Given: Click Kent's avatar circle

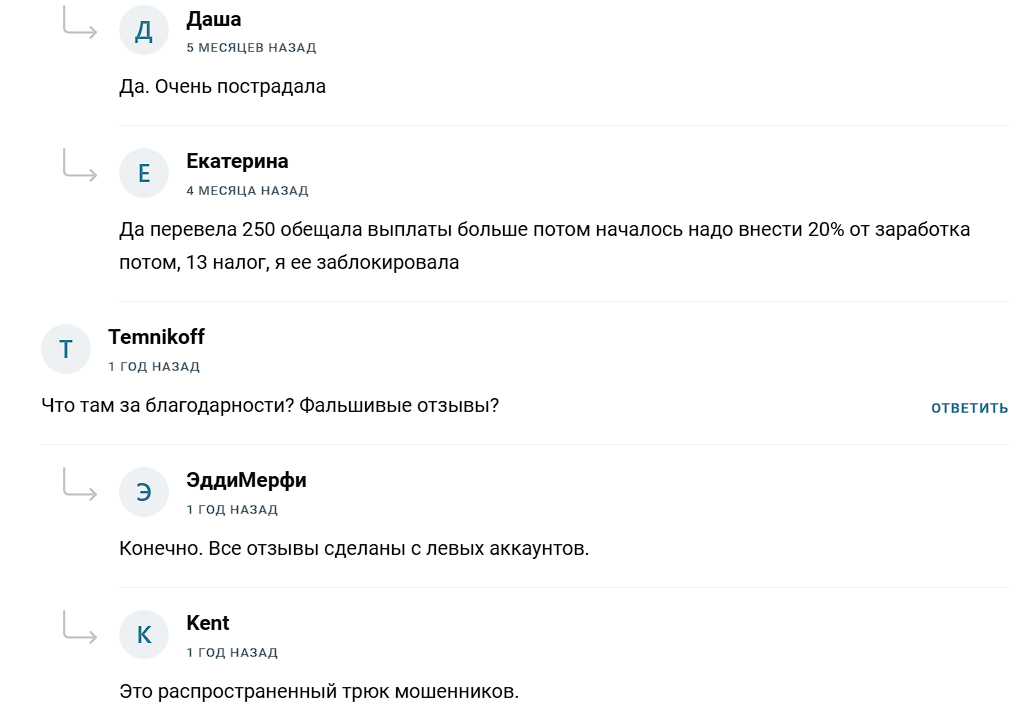Looking at the screenshot, I should tap(144, 635).
